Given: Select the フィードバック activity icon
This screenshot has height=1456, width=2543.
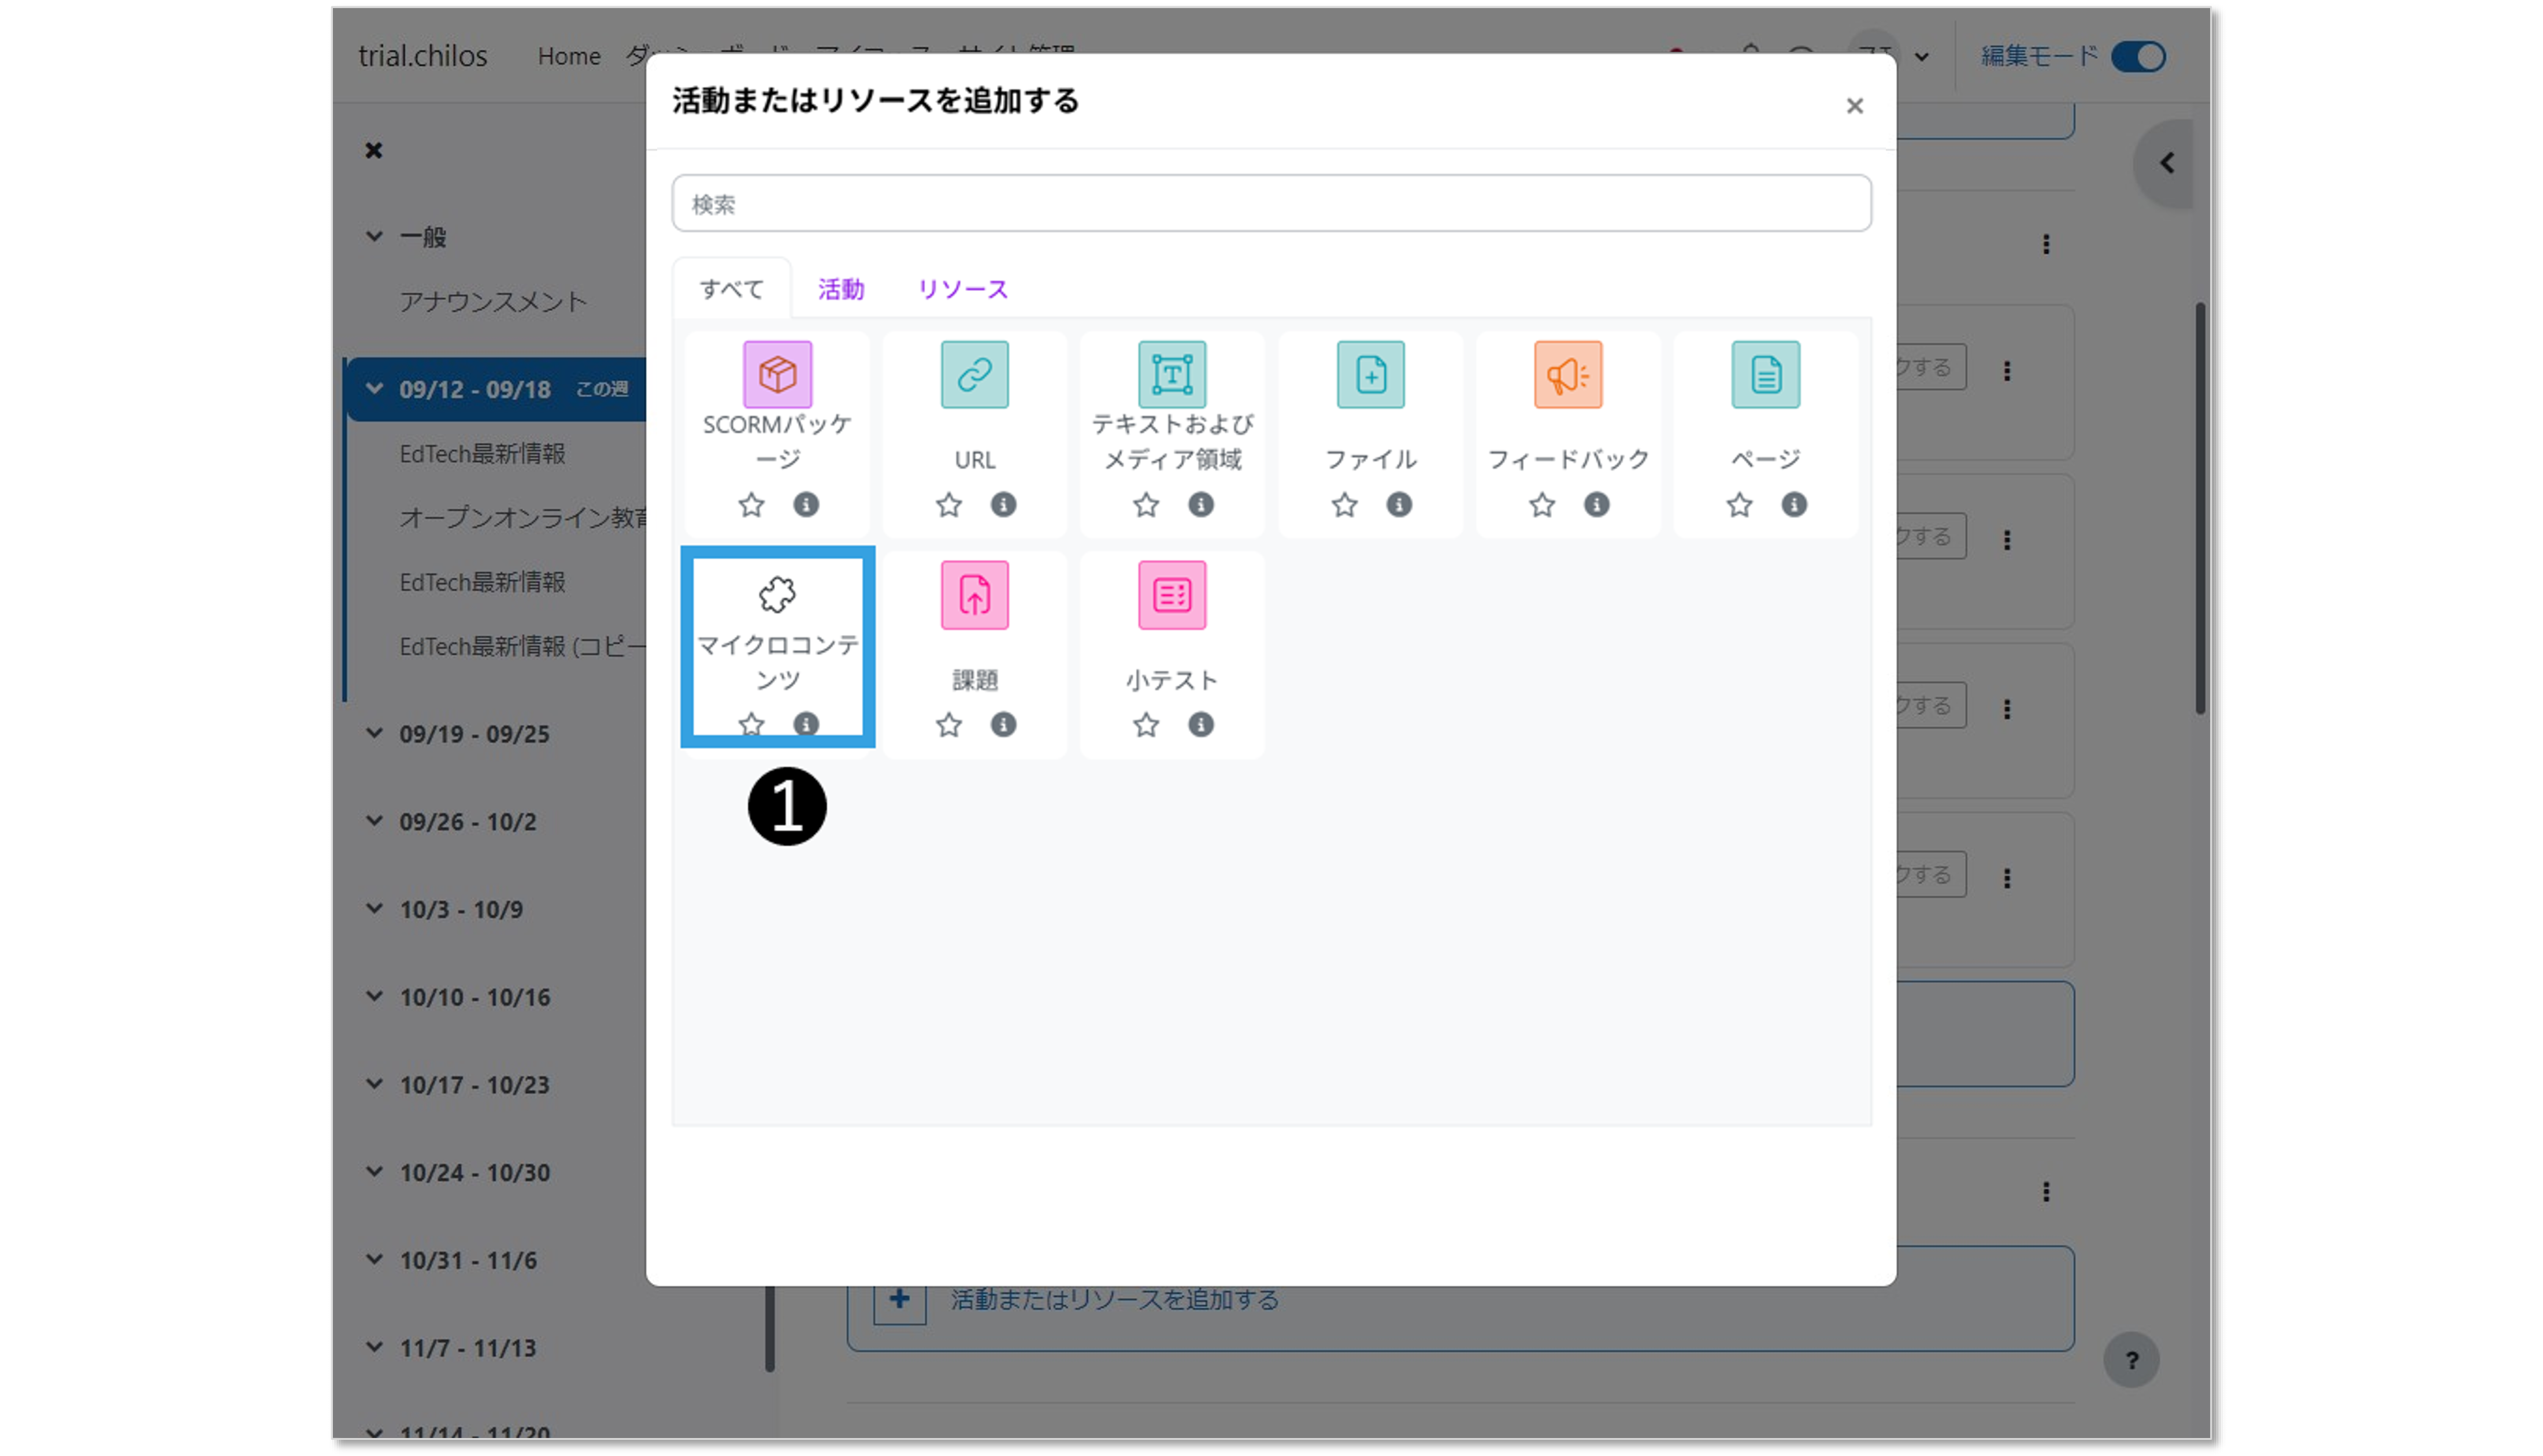Looking at the screenshot, I should pos(1567,375).
